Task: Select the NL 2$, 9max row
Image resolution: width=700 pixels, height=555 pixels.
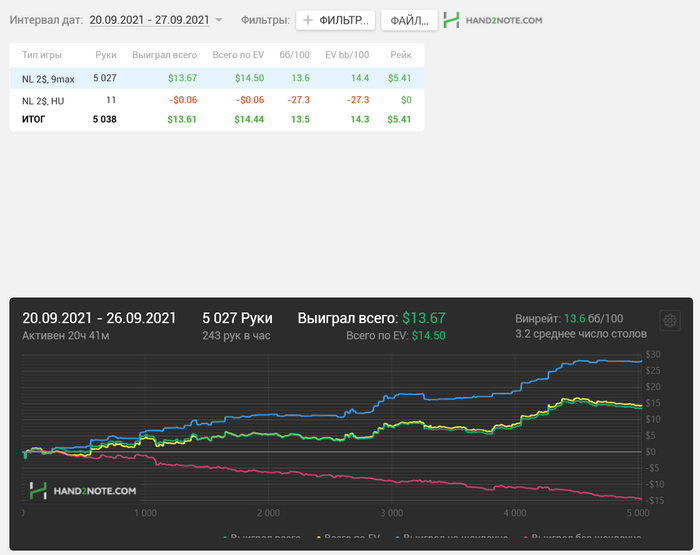Action: click(x=217, y=78)
